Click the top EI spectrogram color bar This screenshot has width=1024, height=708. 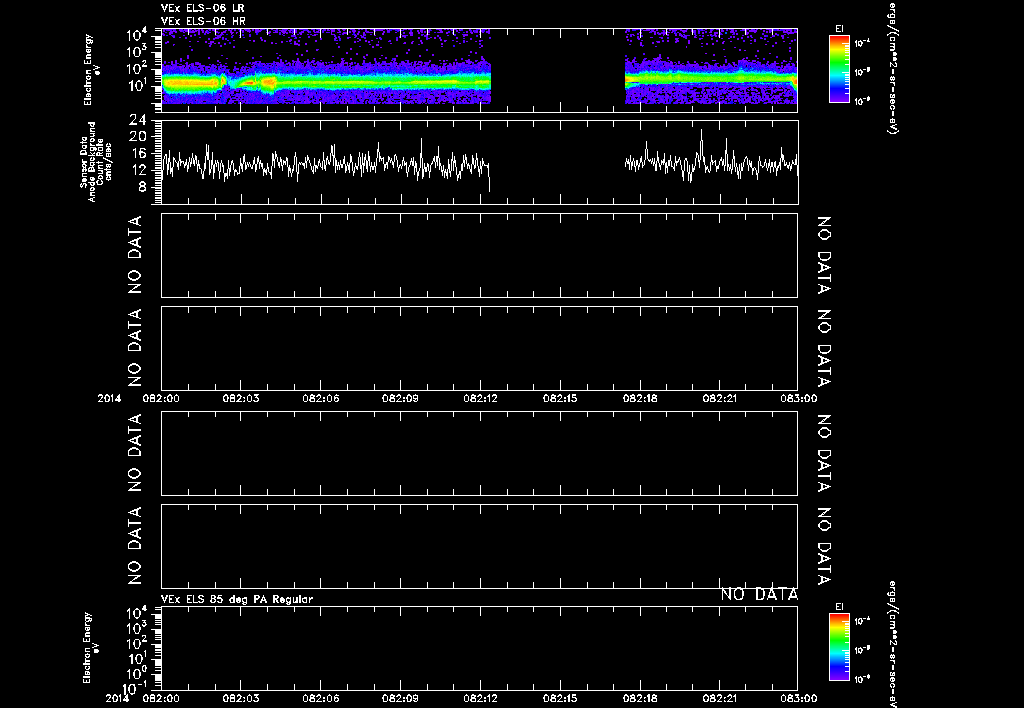point(839,69)
